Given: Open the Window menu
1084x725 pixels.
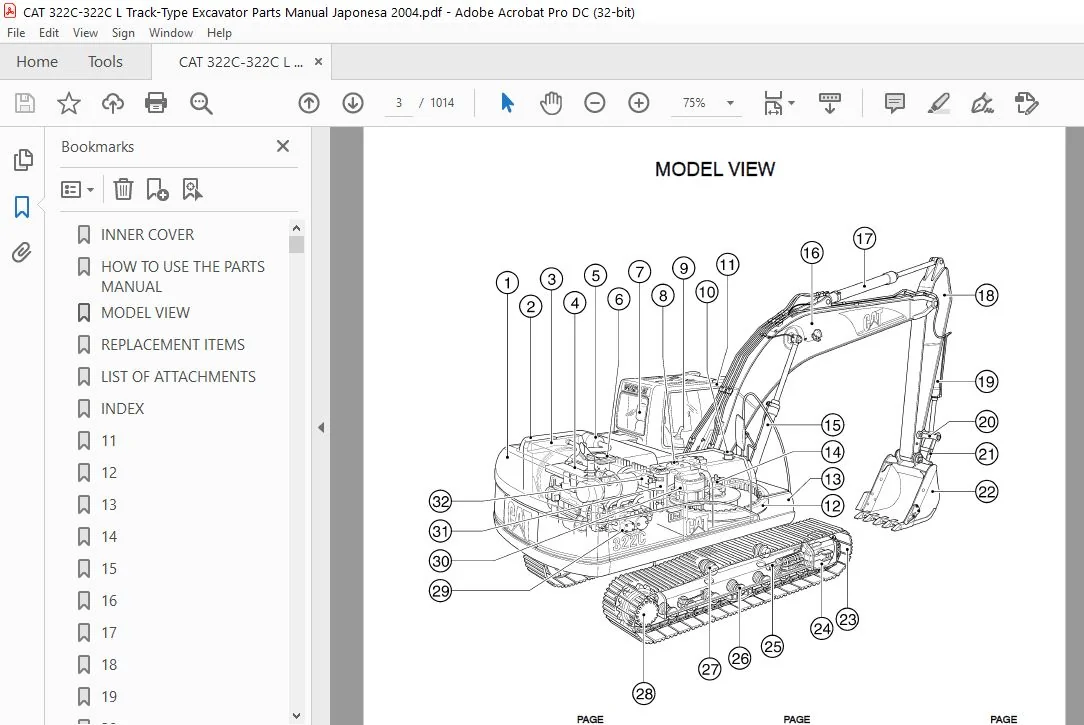Looking at the screenshot, I should point(171,32).
